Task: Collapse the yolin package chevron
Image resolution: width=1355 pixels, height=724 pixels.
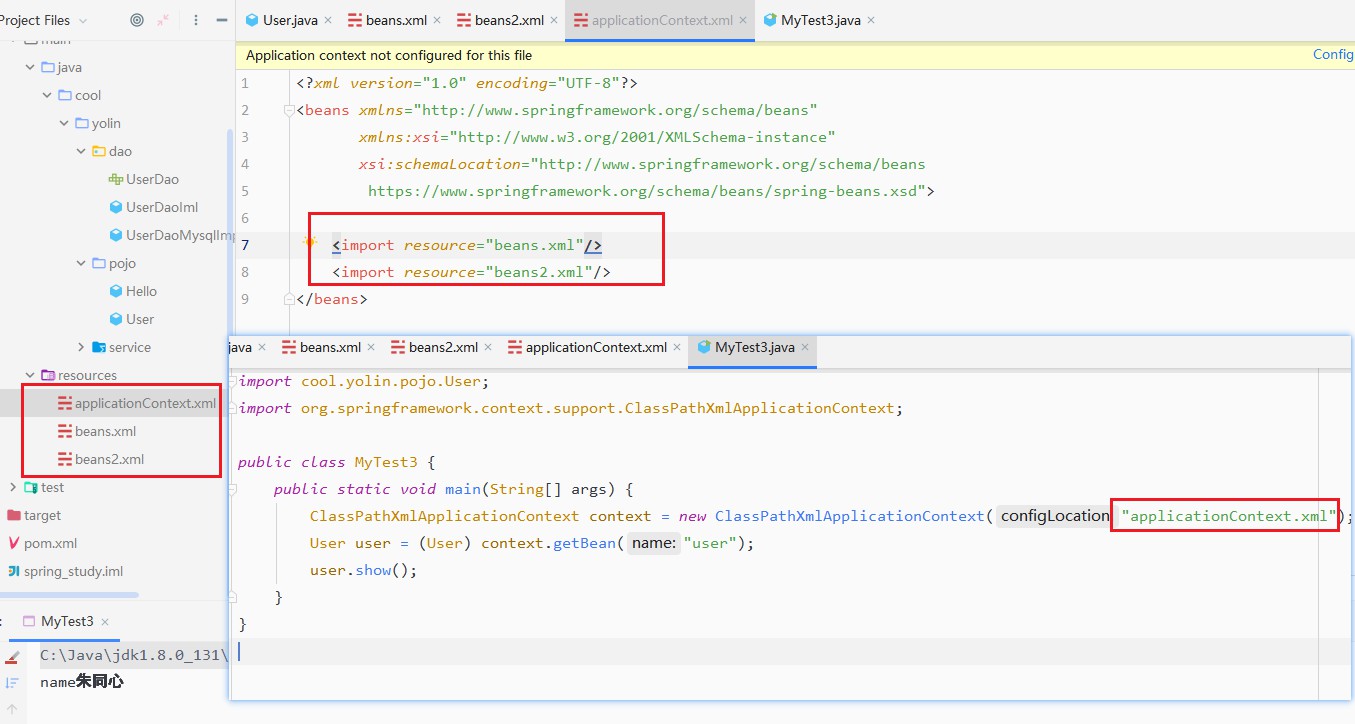Action: (65, 123)
